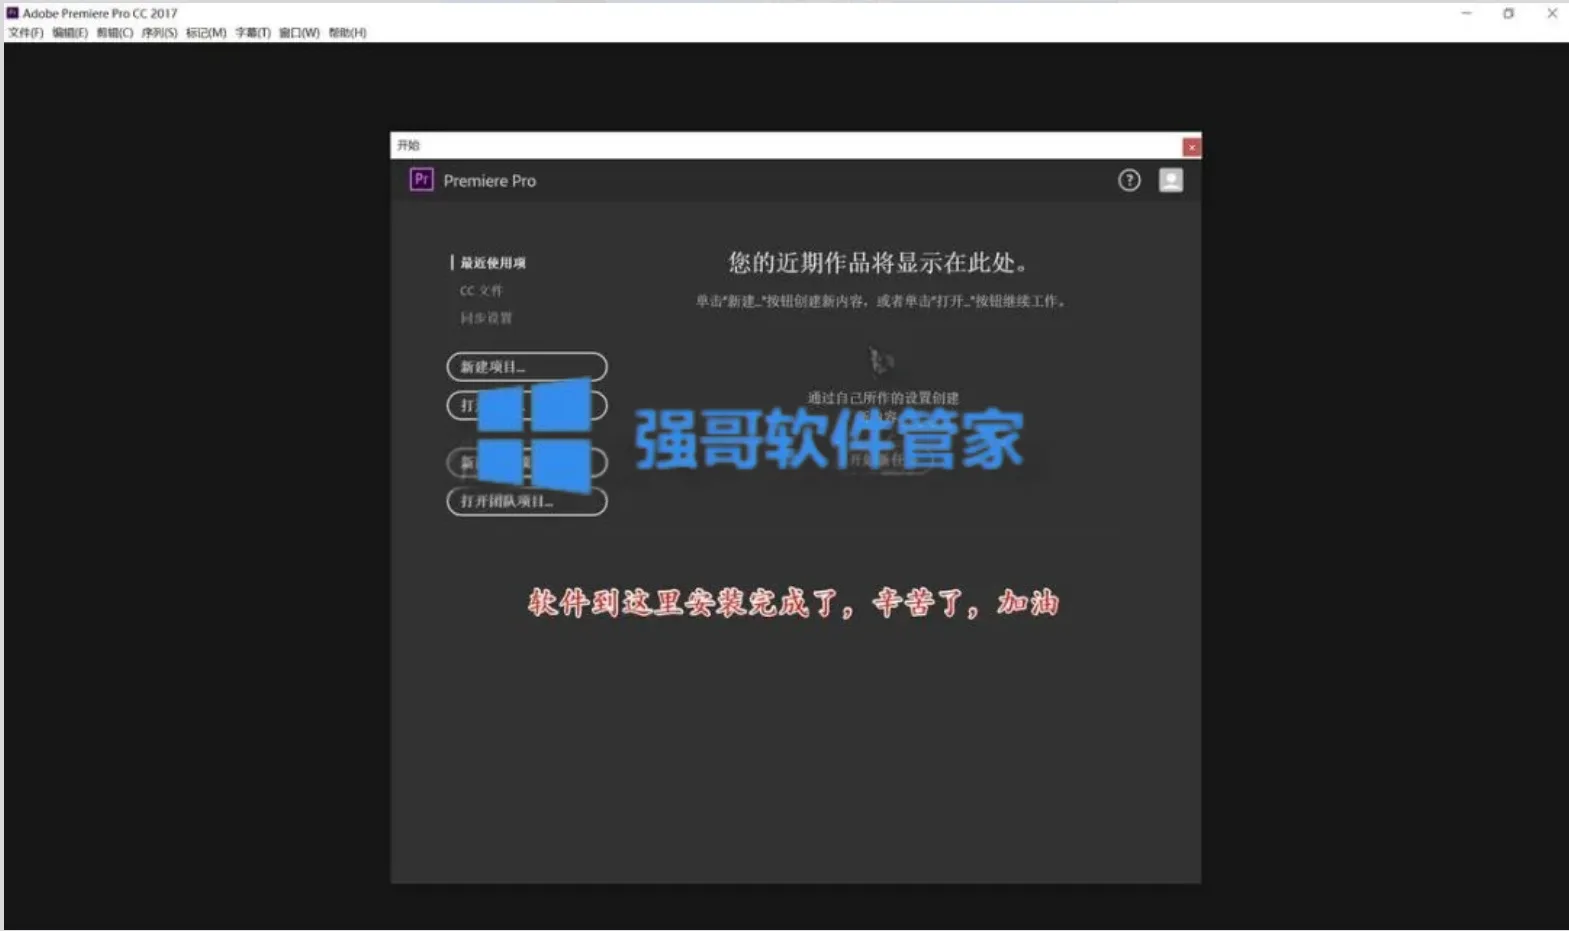Click the 打开团队项目... button
This screenshot has height=931, width=1569.
(527, 501)
